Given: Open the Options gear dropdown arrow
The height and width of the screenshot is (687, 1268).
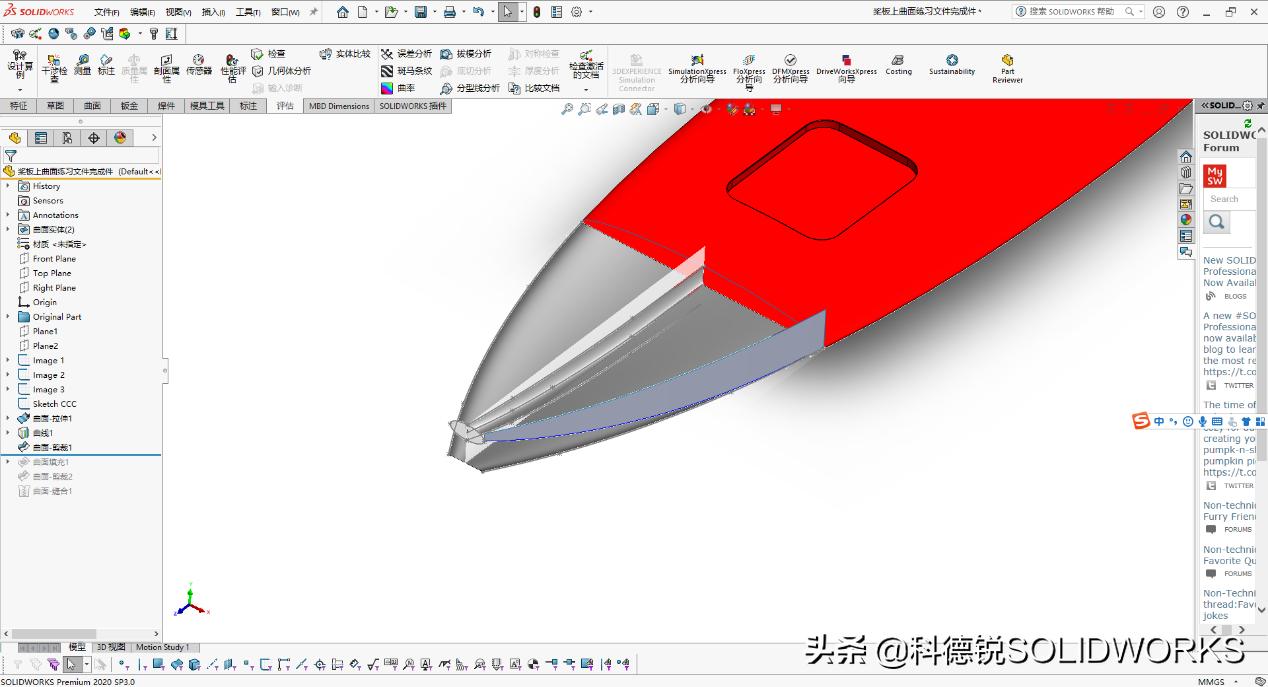Looking at the screenshot, I should (590, 12).
